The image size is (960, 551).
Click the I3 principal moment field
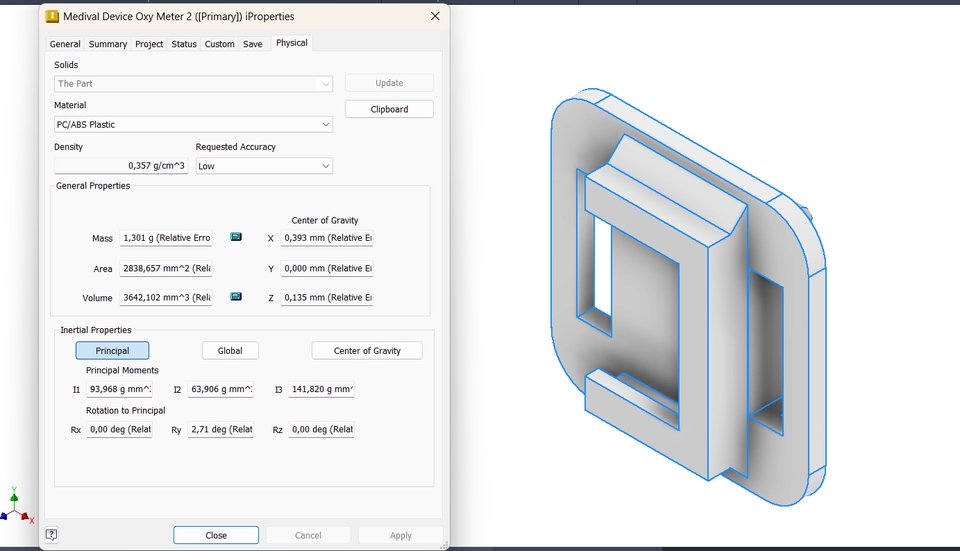click(321, 389)
